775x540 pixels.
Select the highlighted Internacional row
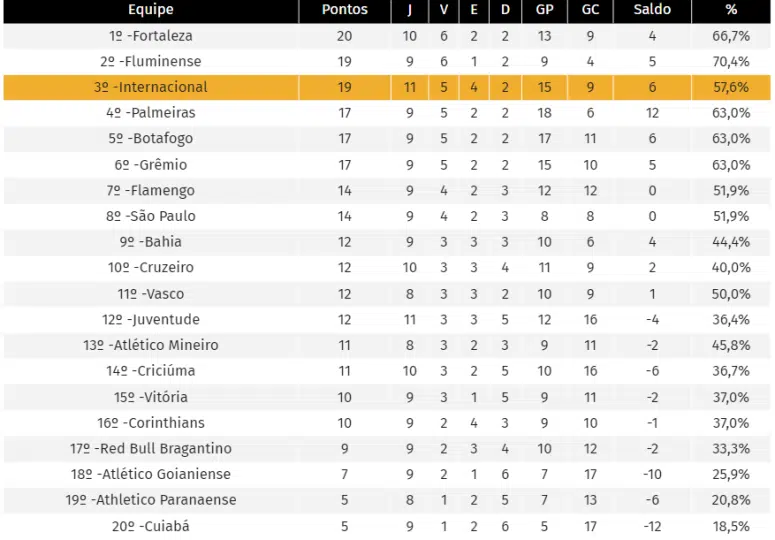(387, 87)
